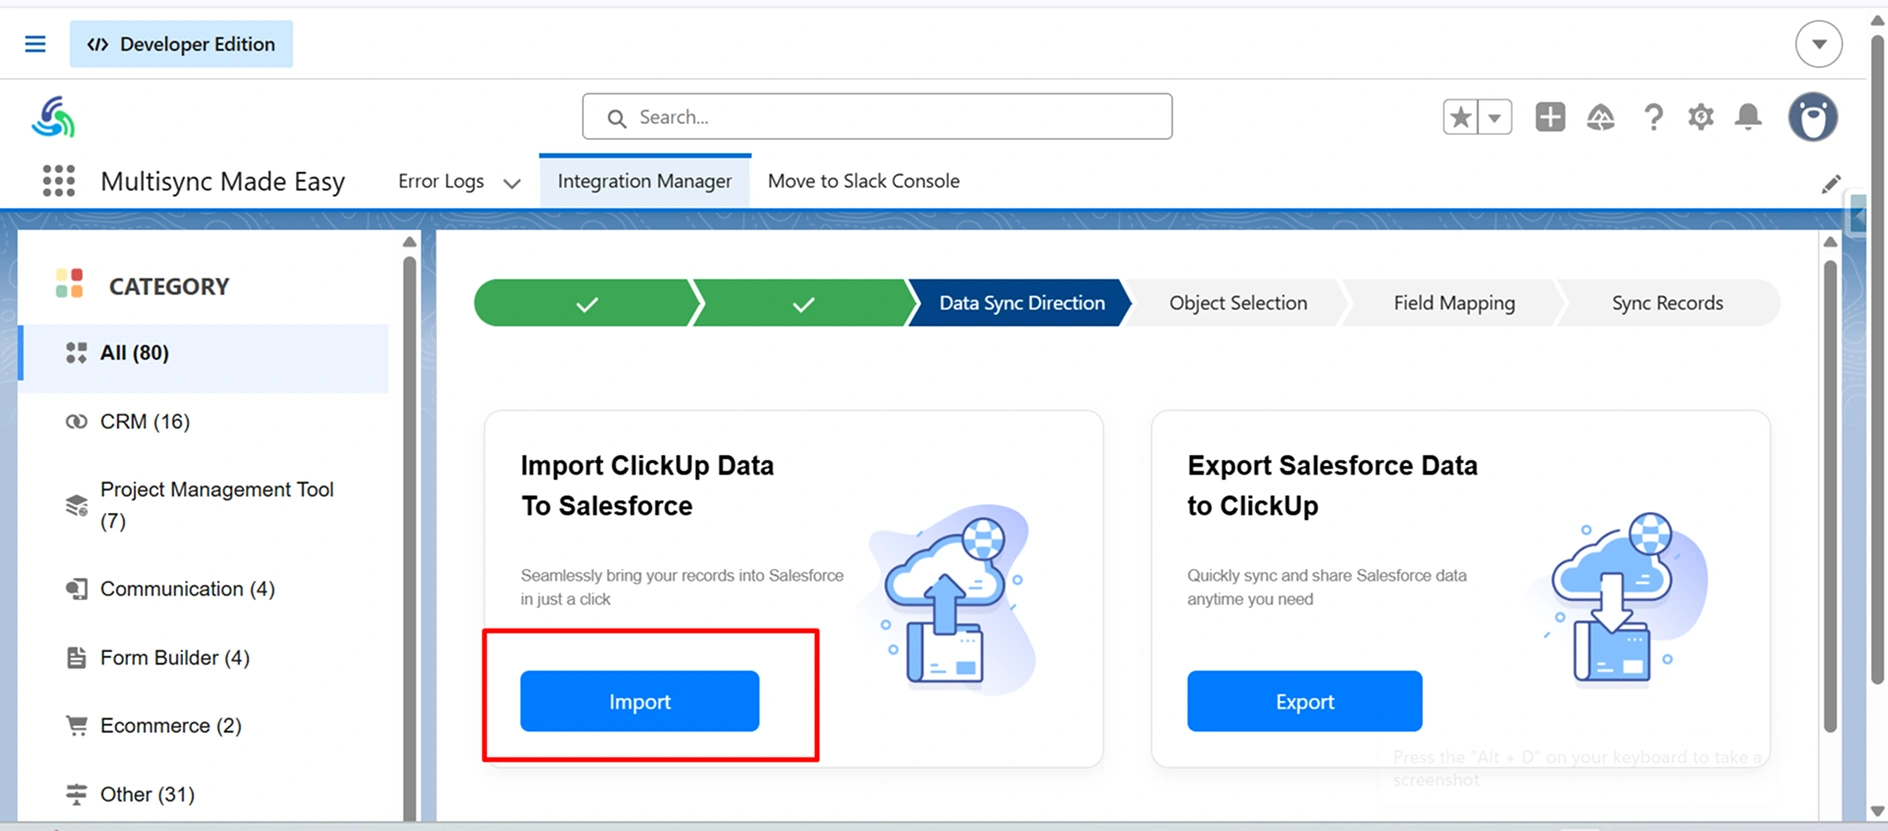Click the document icon beside Form Builder

pyautogui.click(x=76, y=658)
